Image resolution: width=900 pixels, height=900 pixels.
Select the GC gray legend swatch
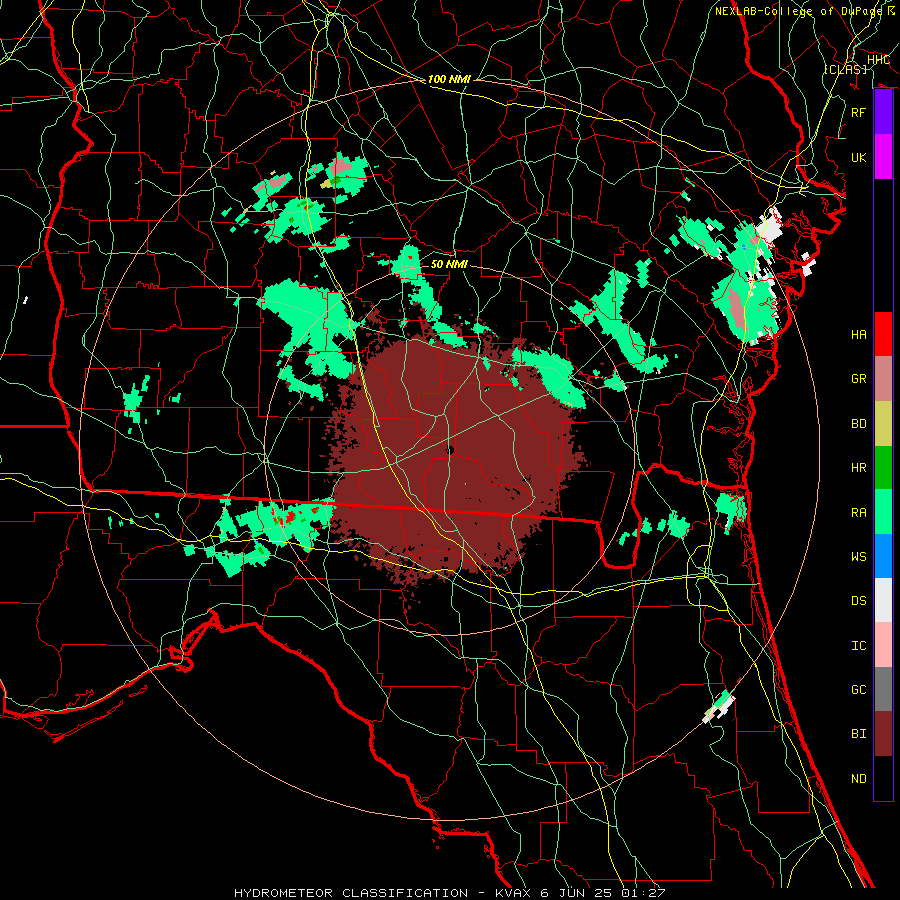883,689
